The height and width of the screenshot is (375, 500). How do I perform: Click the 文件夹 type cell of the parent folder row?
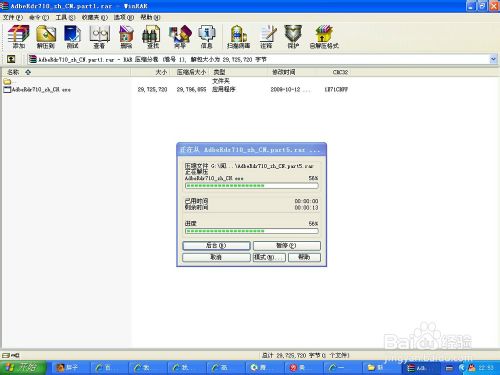click(221, 81)
